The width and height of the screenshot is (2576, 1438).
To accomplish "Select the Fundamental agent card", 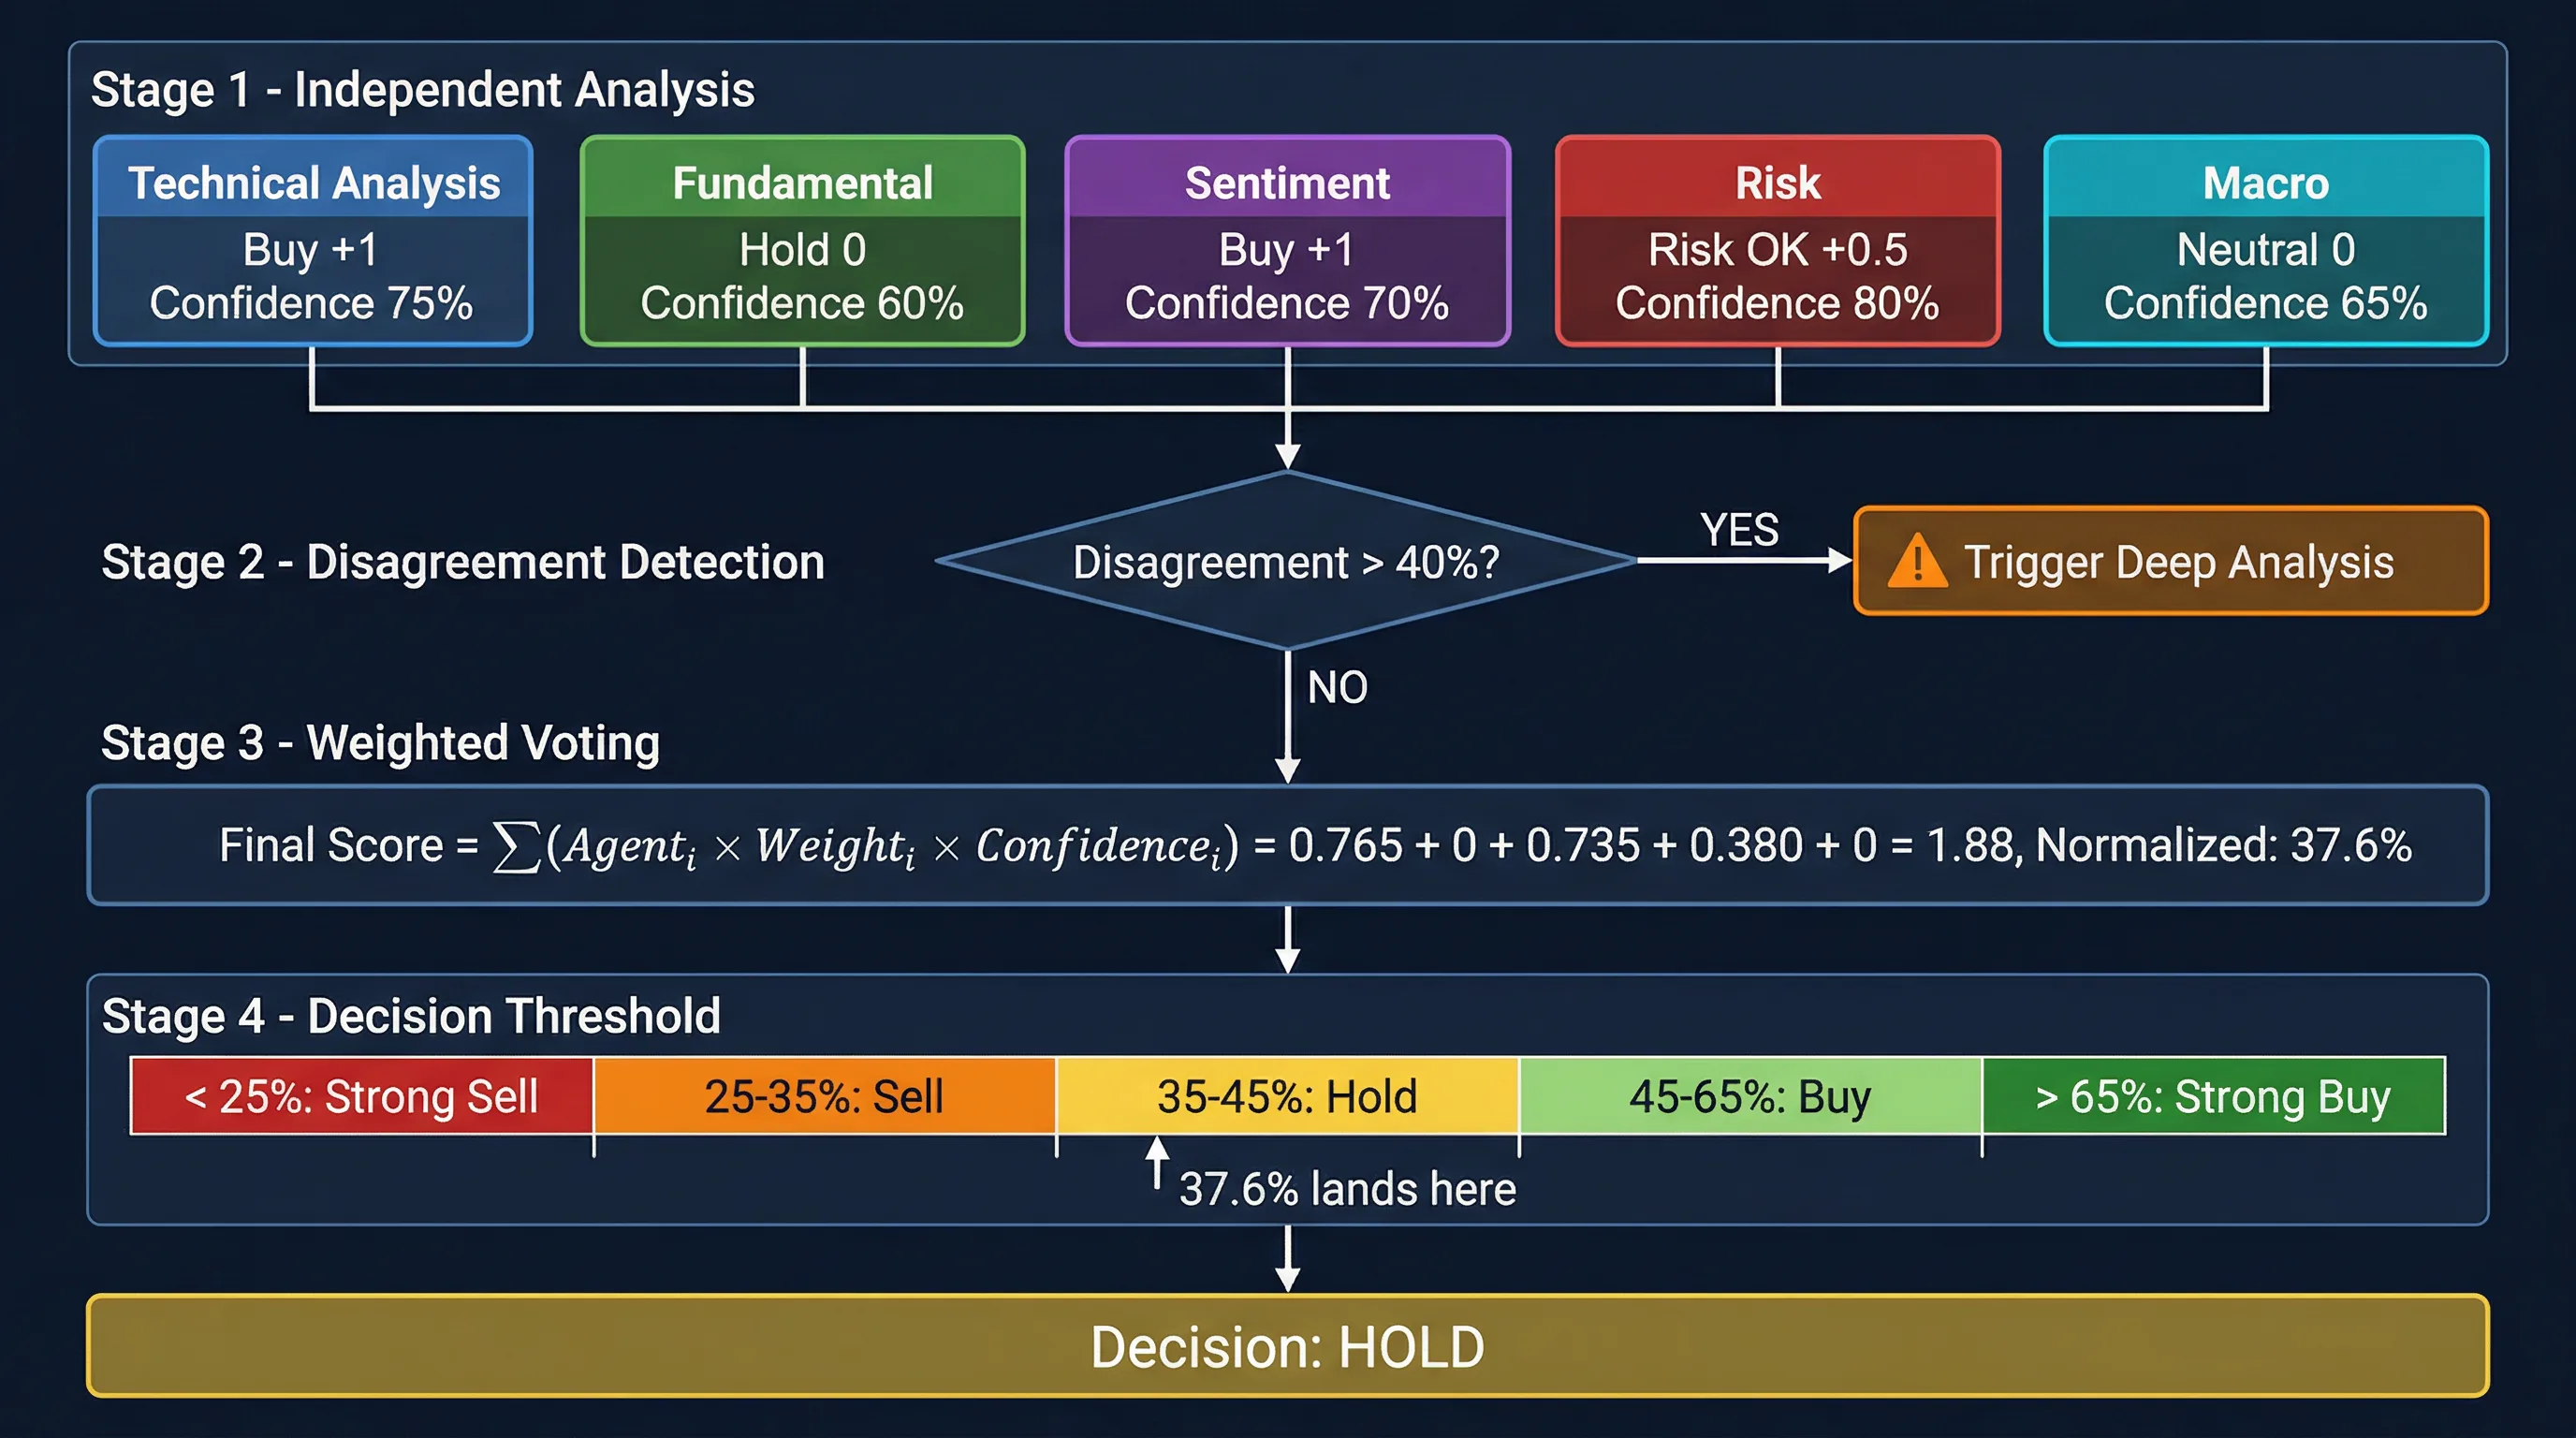I will 802,241.
